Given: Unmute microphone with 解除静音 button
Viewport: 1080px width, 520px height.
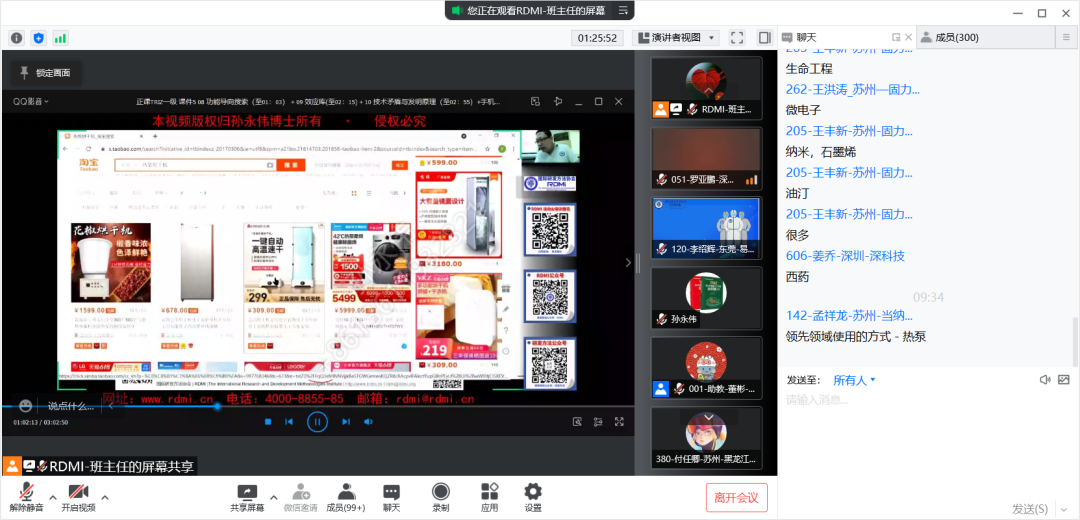Looking at the screenshot, I should pyautogui.click(x=27, y=495).
